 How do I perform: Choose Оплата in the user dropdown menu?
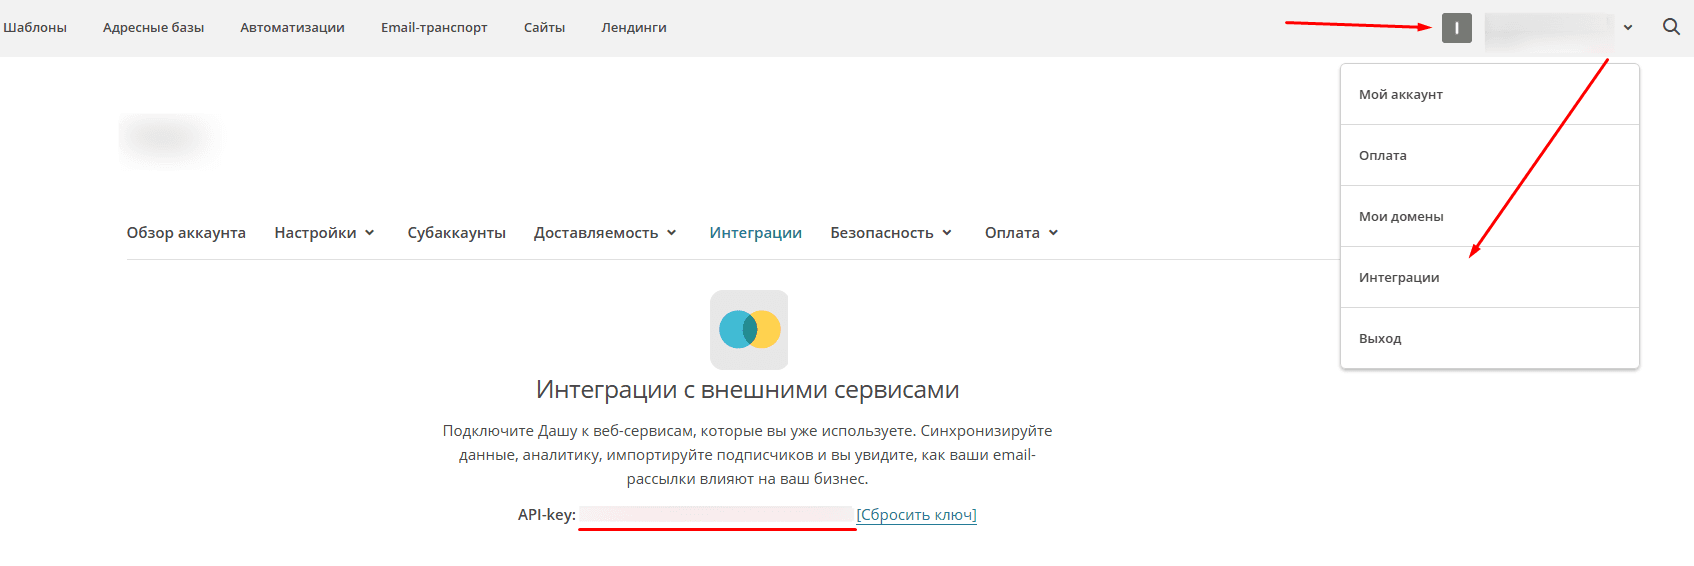click(x=1382, y=156)
